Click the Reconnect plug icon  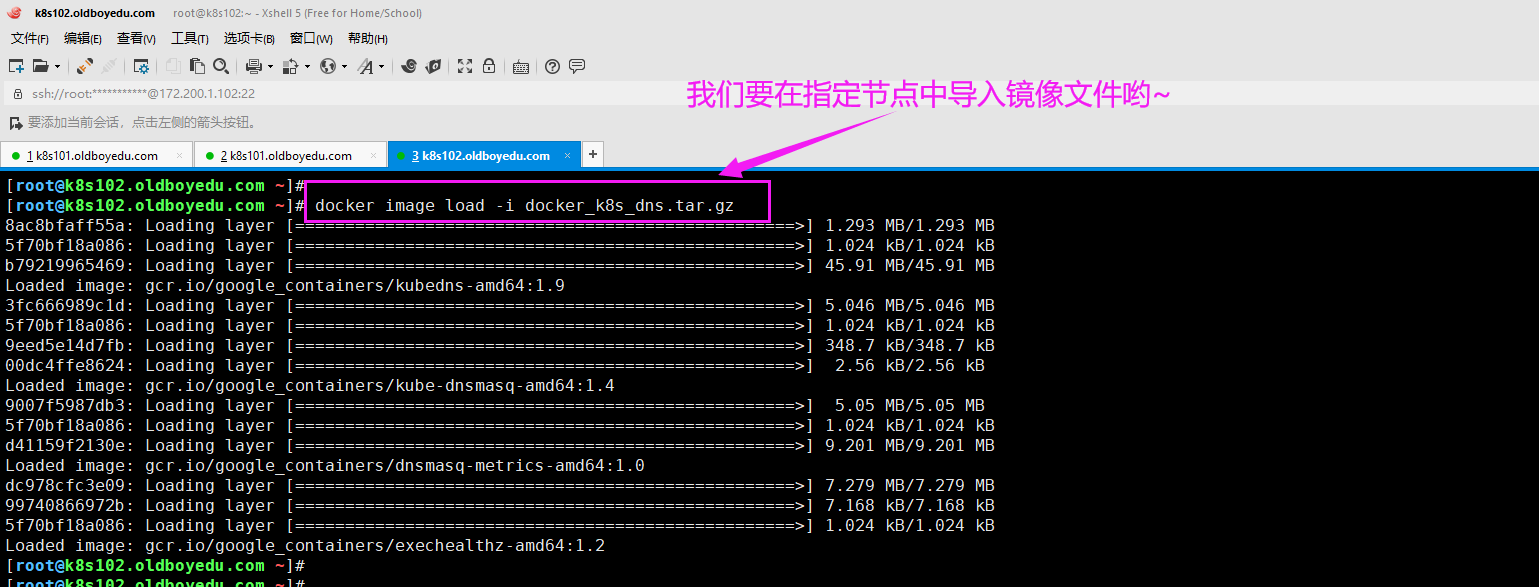pyautogui.click(x=85, y=66)
